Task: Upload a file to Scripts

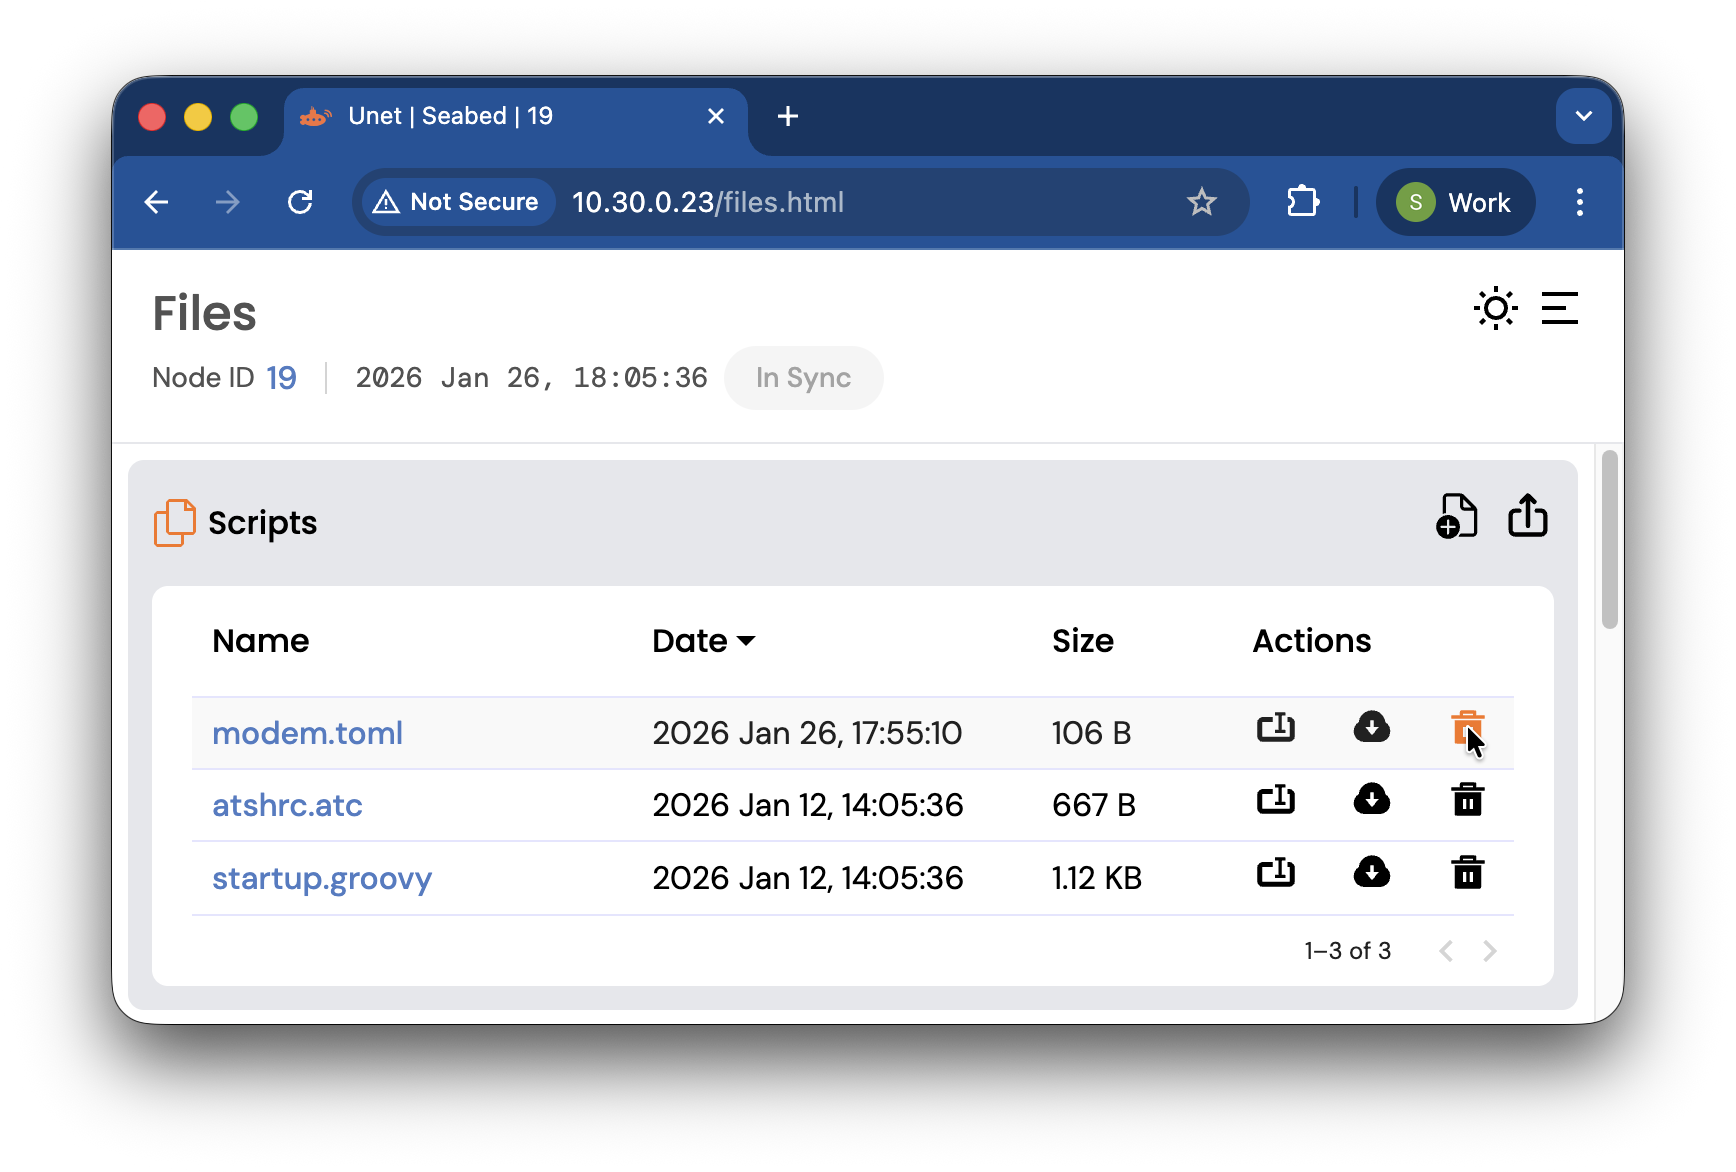Action: point(1527,517)
